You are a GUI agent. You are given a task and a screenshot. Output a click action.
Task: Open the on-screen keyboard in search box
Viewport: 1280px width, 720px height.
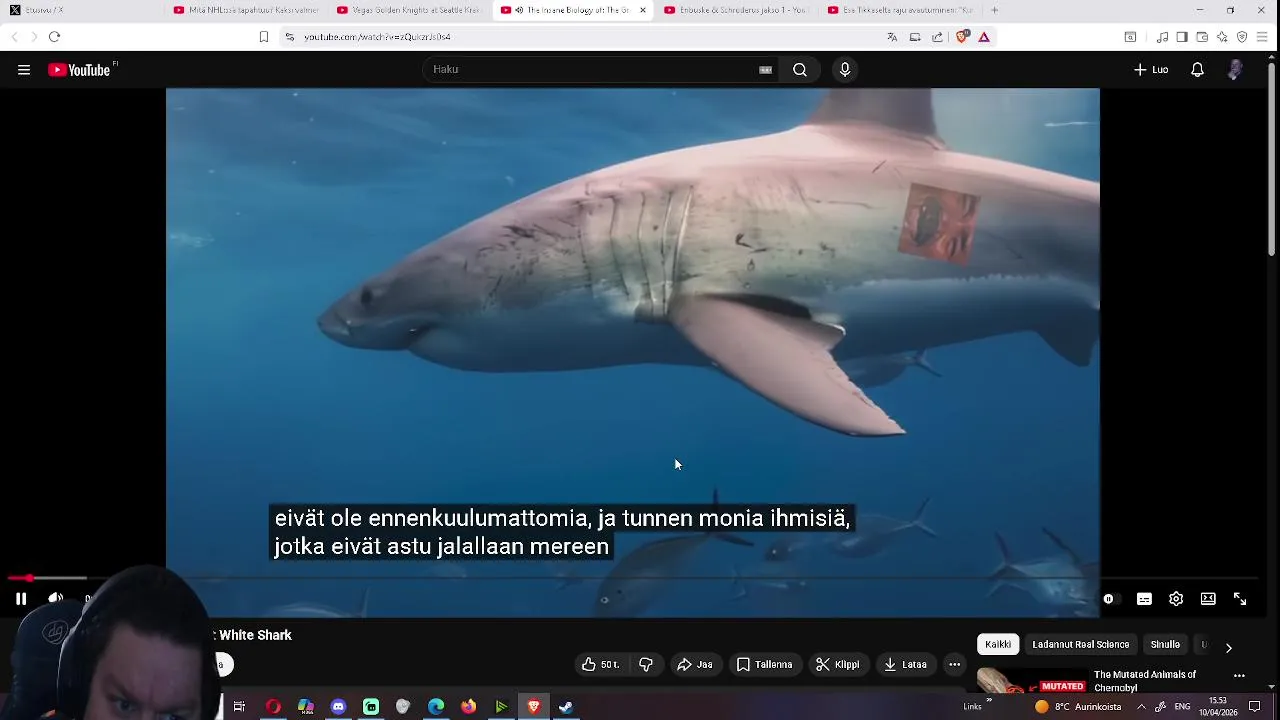[765, 70]
